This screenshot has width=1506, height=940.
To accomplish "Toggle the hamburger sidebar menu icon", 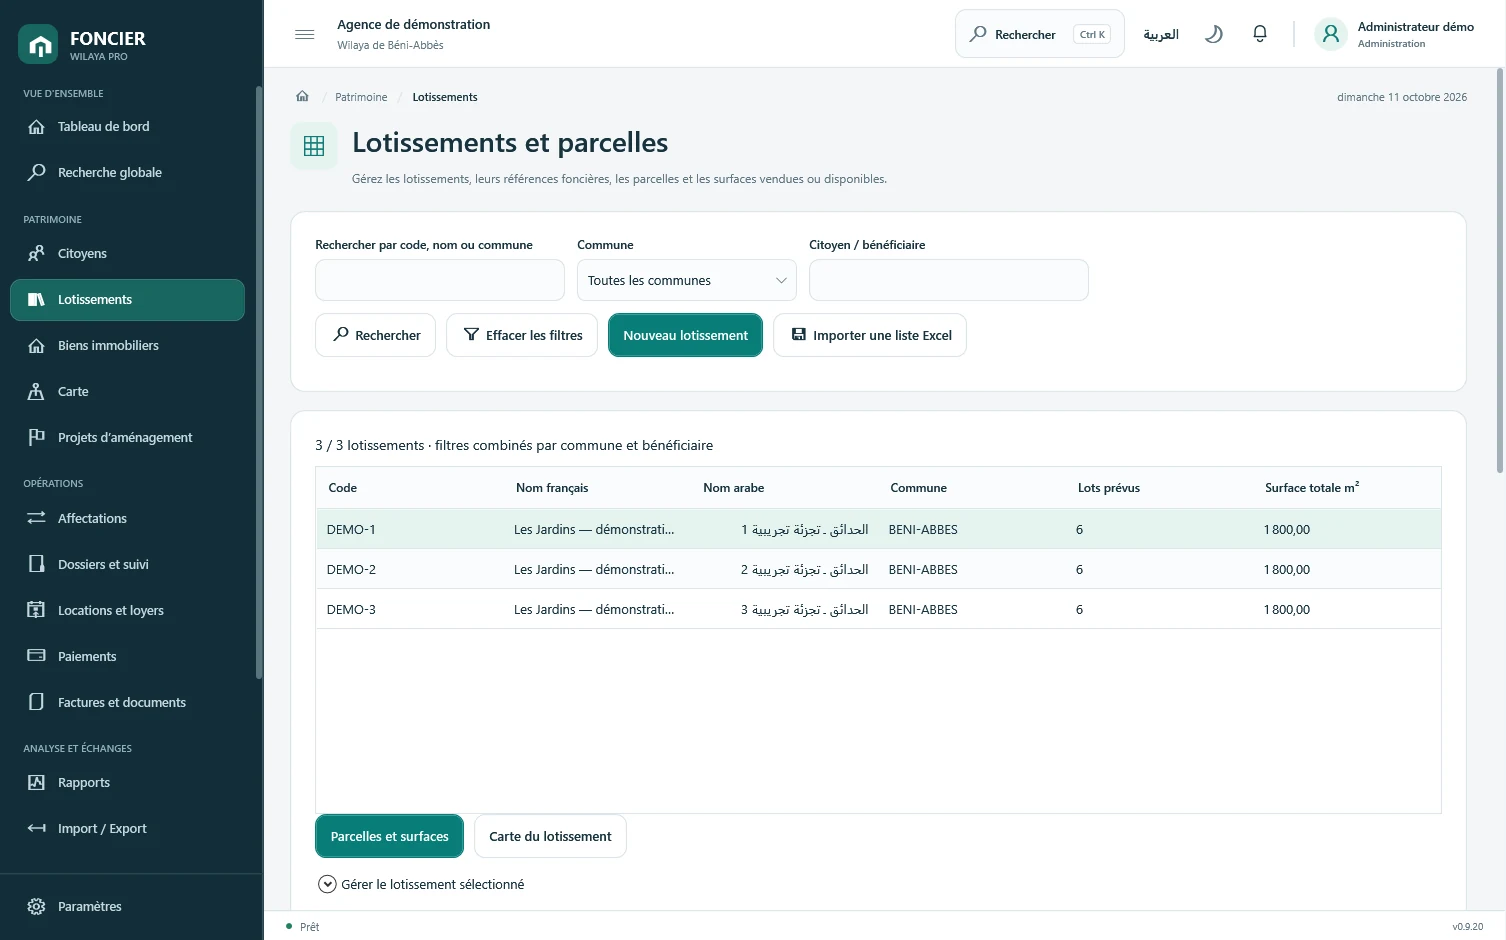I will pyautogui.click(x=305, y=35).
